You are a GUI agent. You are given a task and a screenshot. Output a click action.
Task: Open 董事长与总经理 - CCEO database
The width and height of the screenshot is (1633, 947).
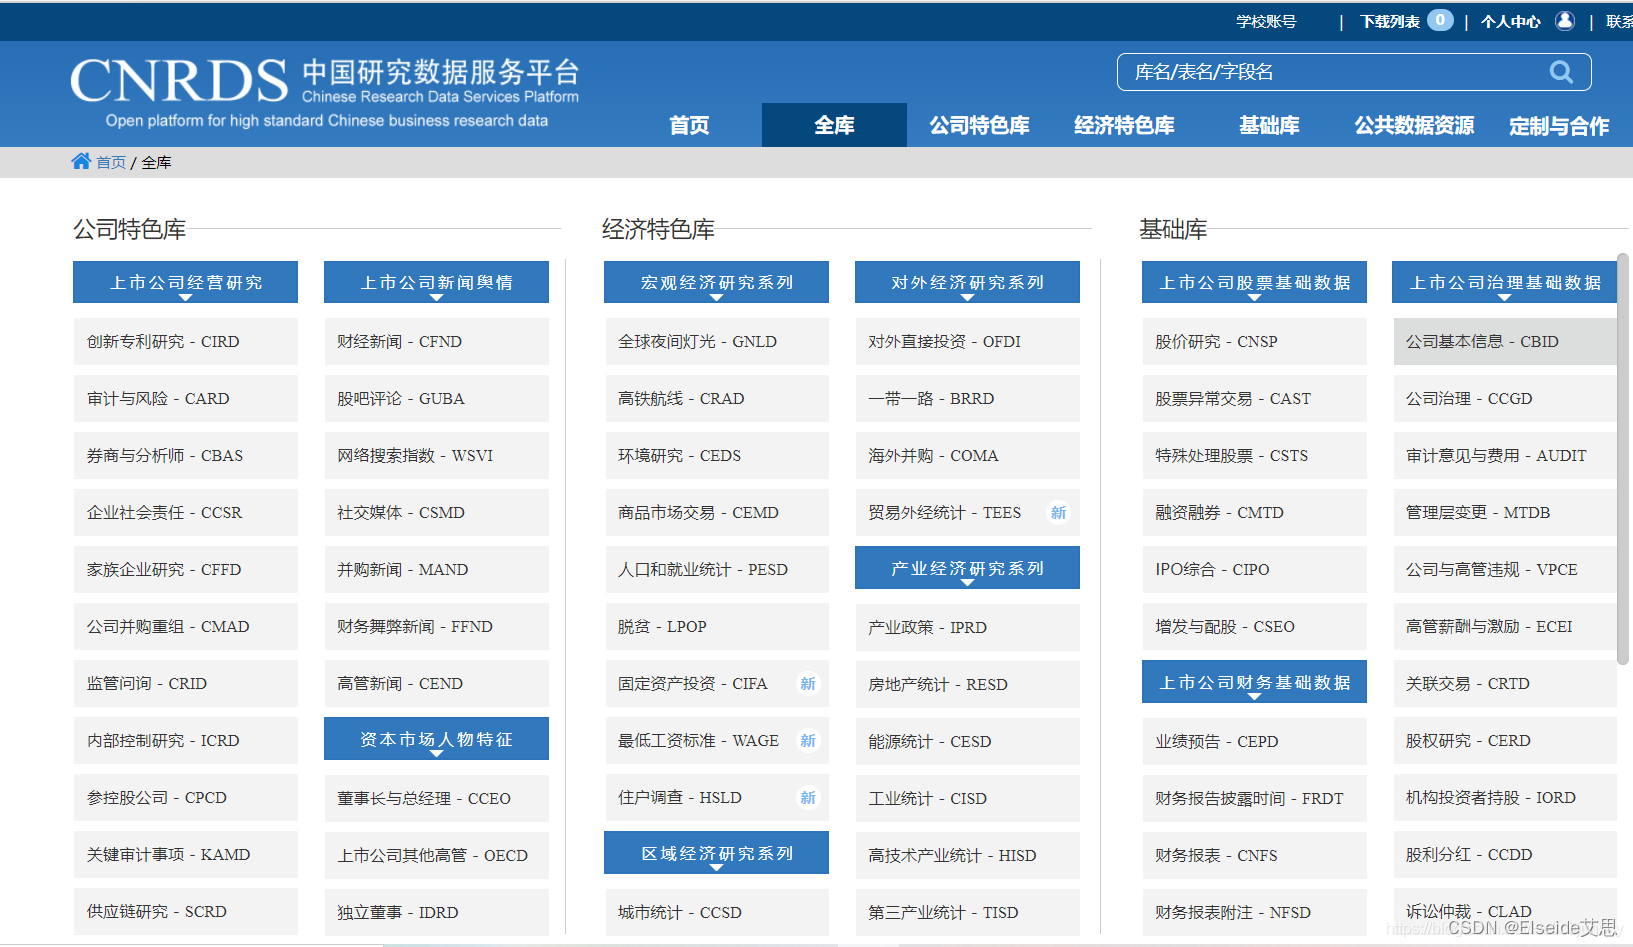[436, 798]
